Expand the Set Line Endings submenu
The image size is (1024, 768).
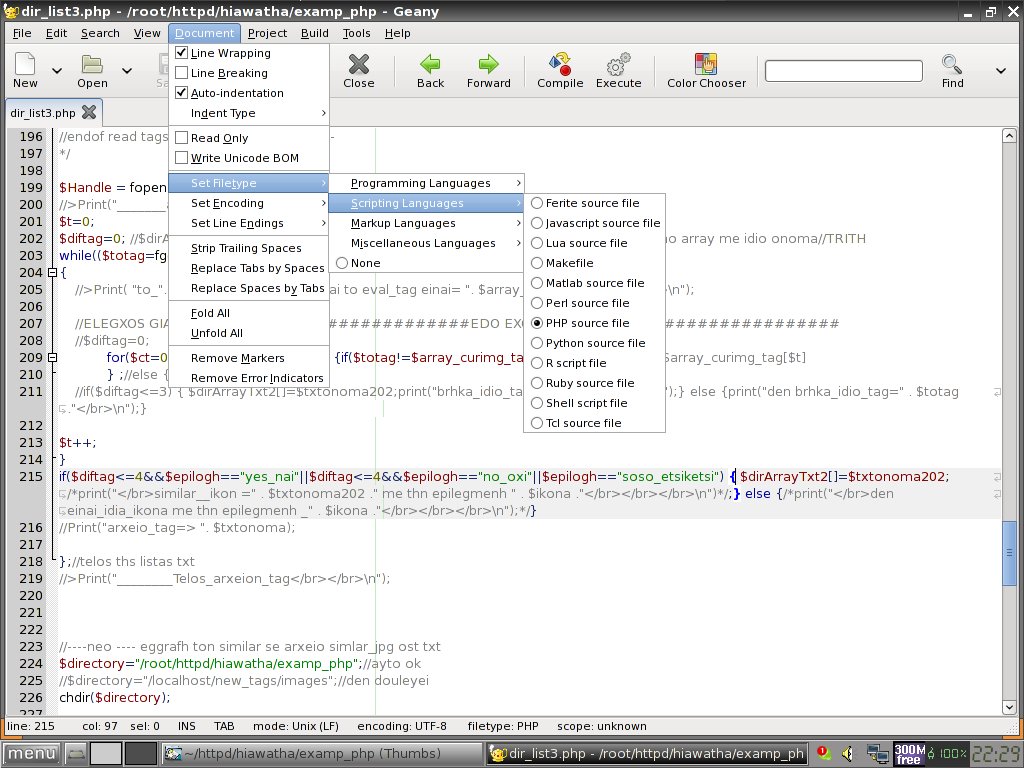249,223
